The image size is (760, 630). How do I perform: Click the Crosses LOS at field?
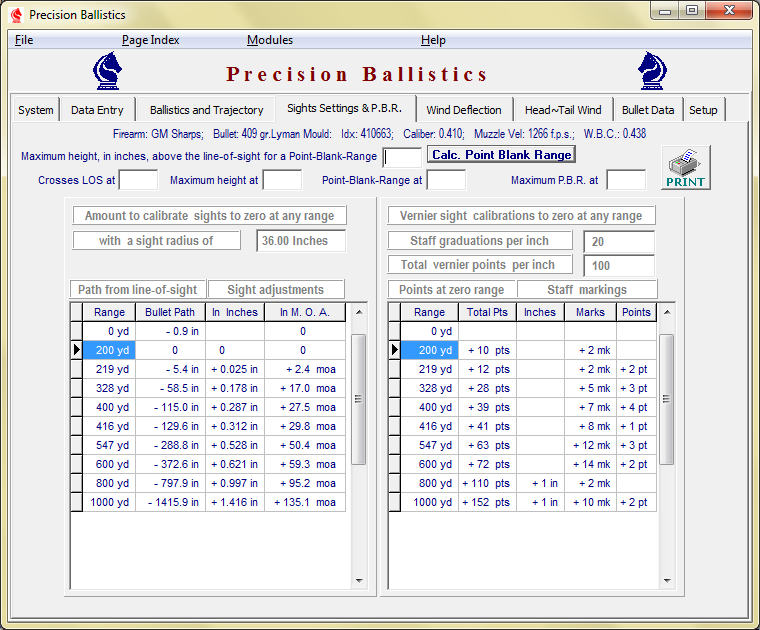(139, 180)
